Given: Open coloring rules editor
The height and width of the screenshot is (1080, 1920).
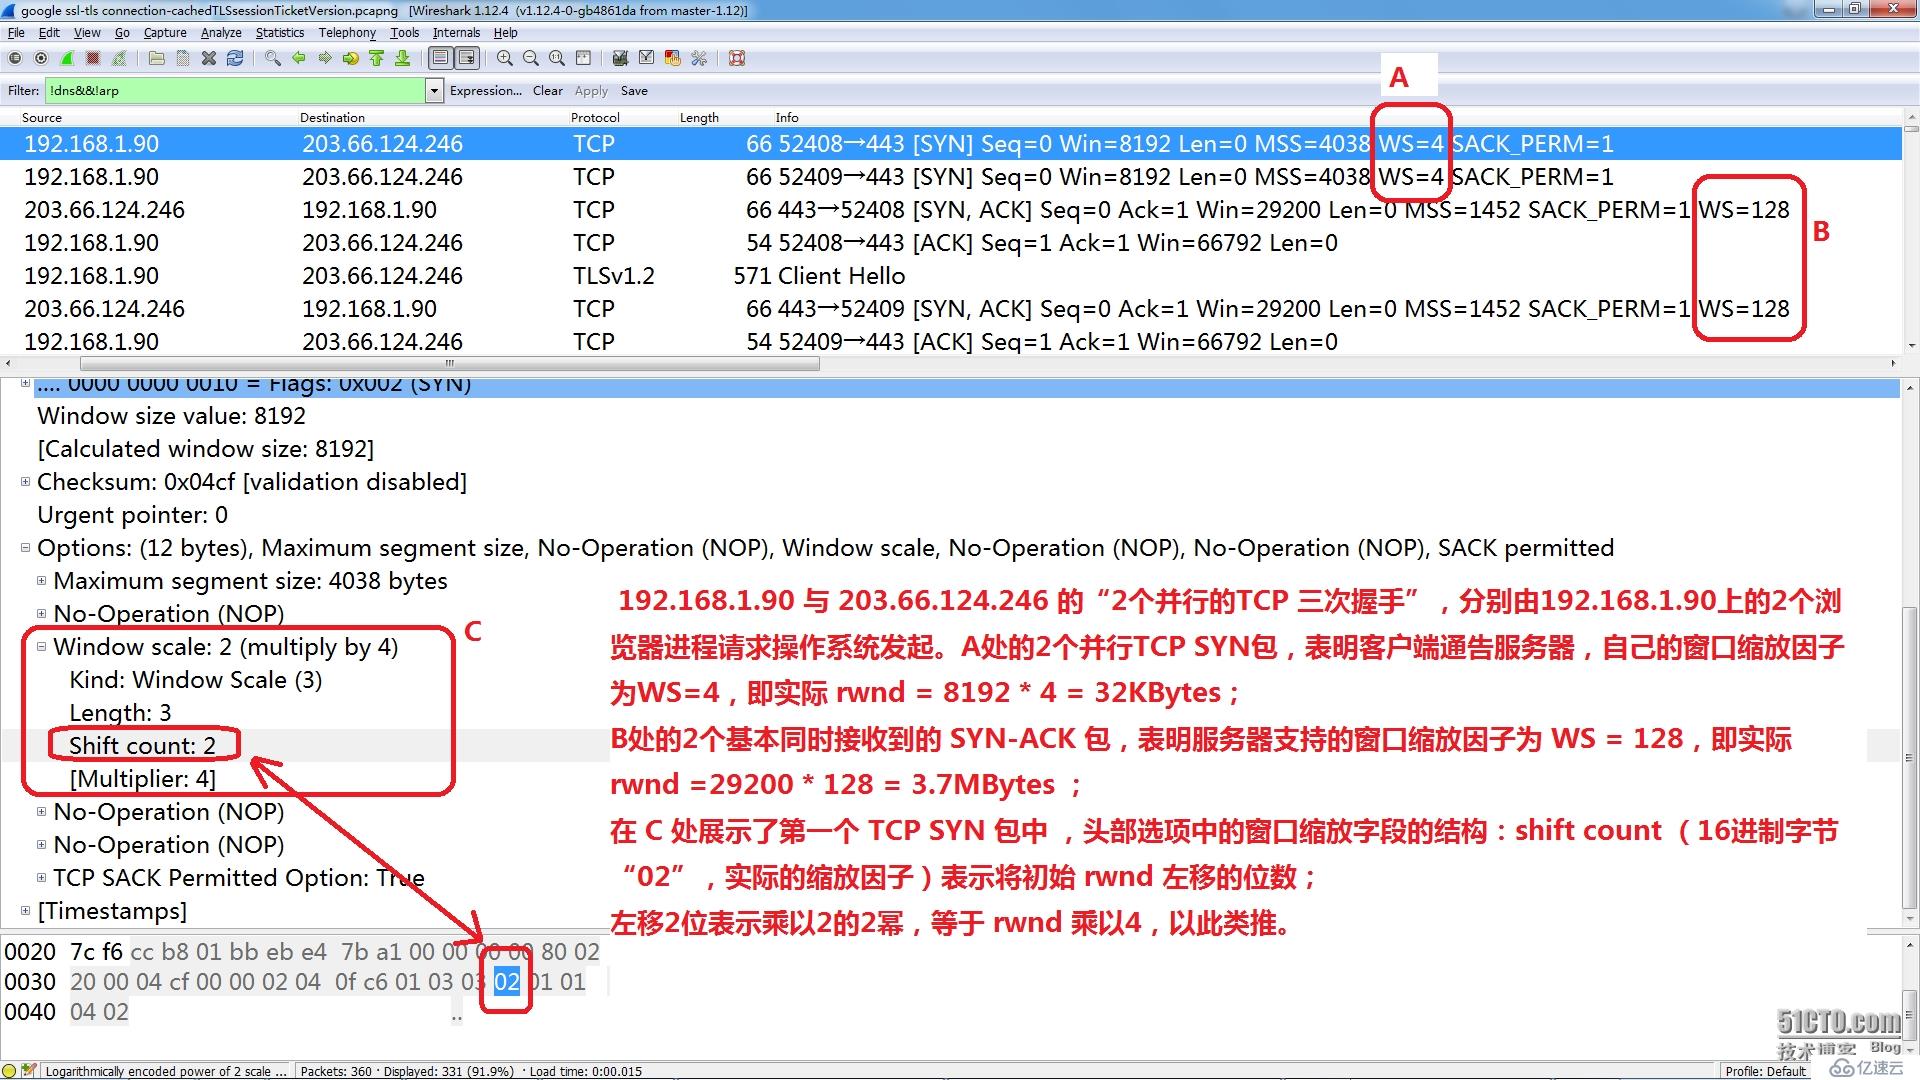Looking at the screenshot, I should [x=672, y=58].
